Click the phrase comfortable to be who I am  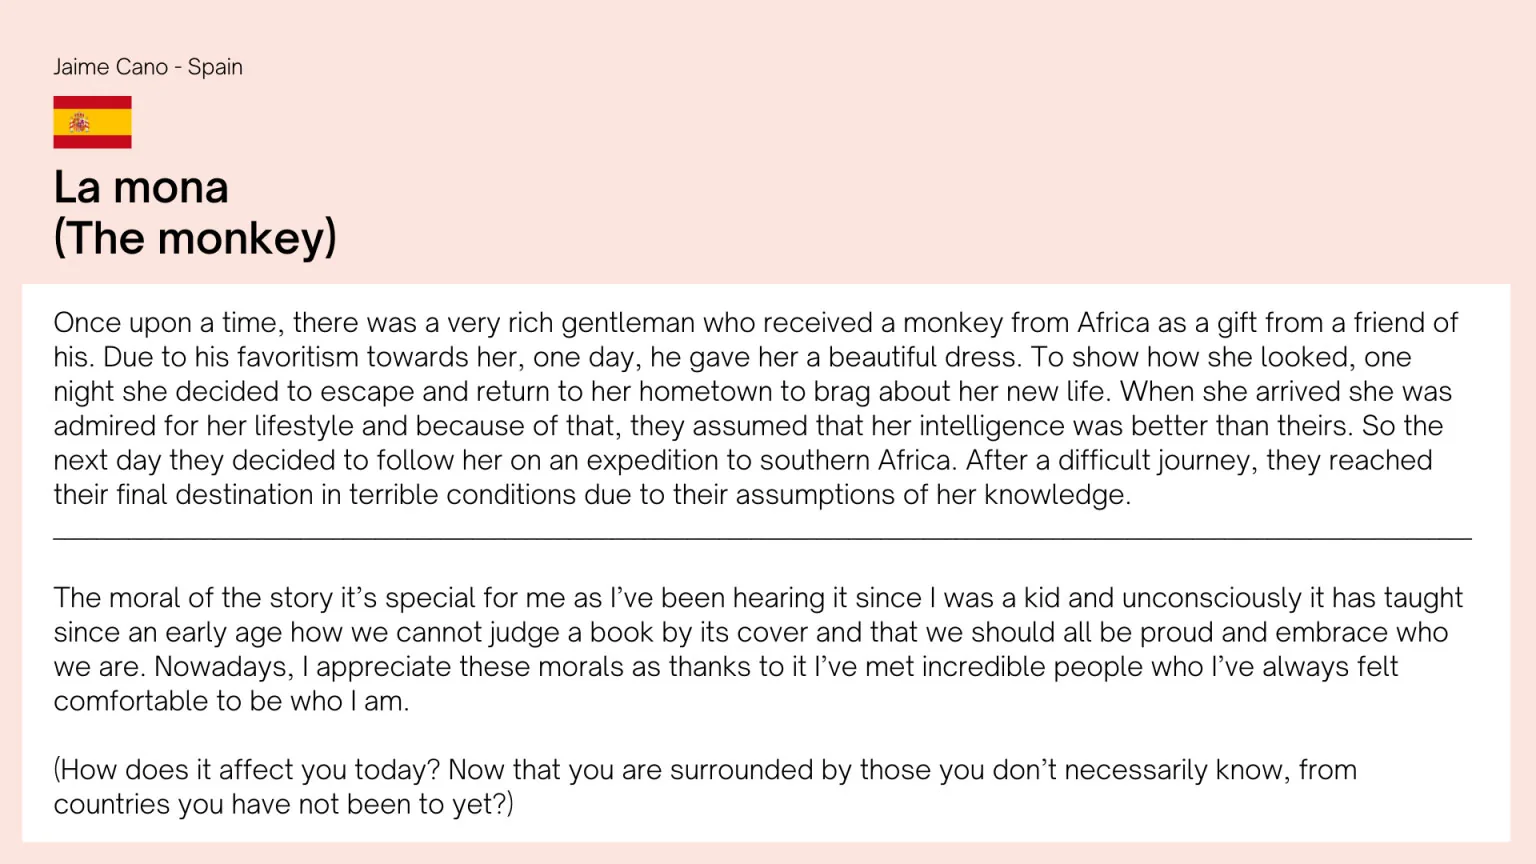click(231, 701)
